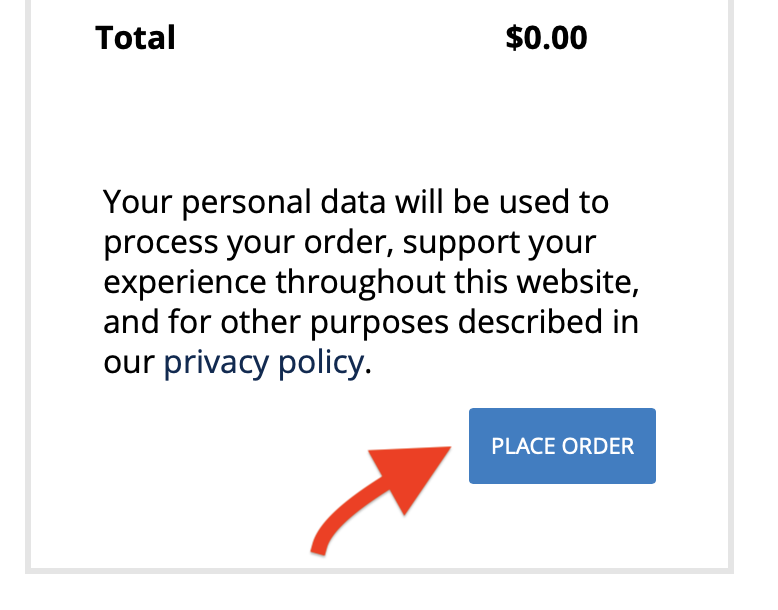Click the phrase 'experience throughout this website'
The image size is (778, 610).
pos(368,282)
